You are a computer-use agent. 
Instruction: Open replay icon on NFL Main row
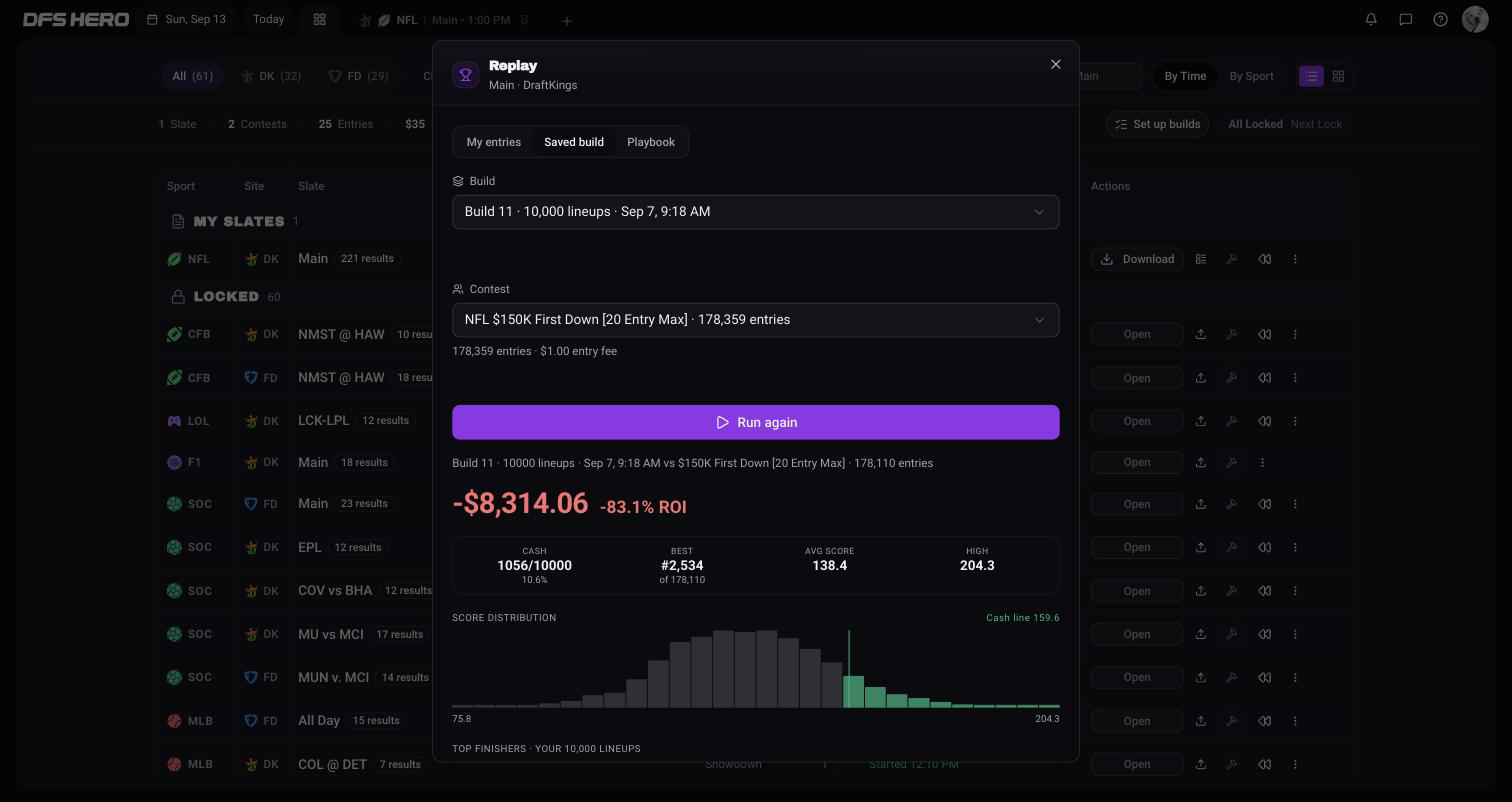pyautogui.click(x=1264, y=259)
